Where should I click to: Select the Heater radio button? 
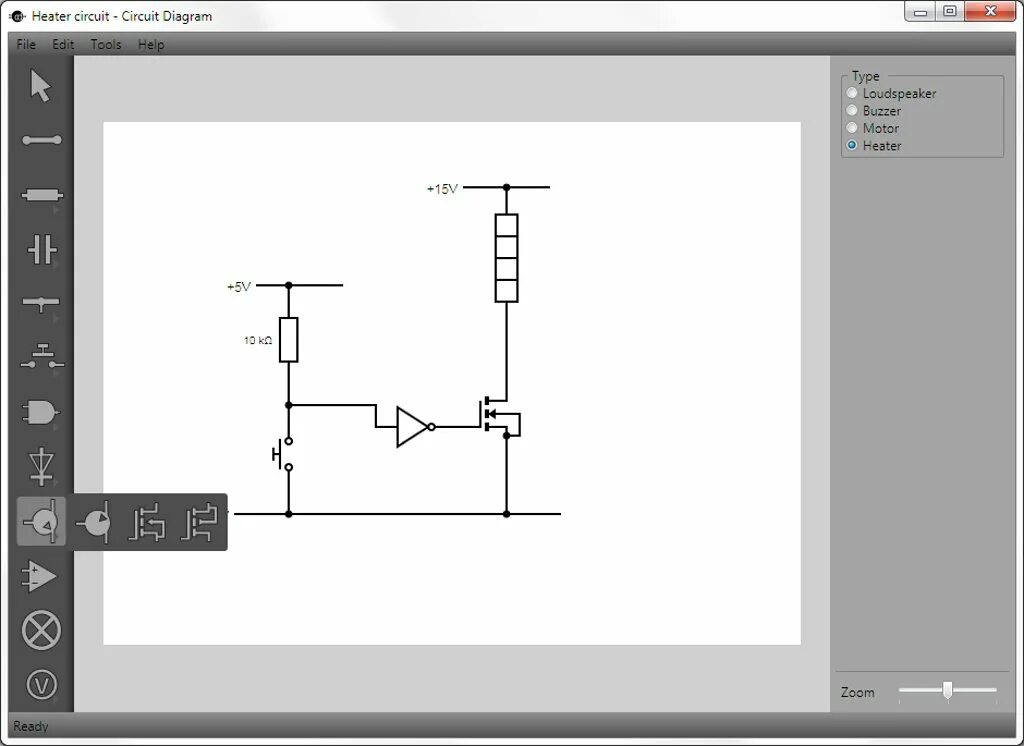[x=852, y=145]
